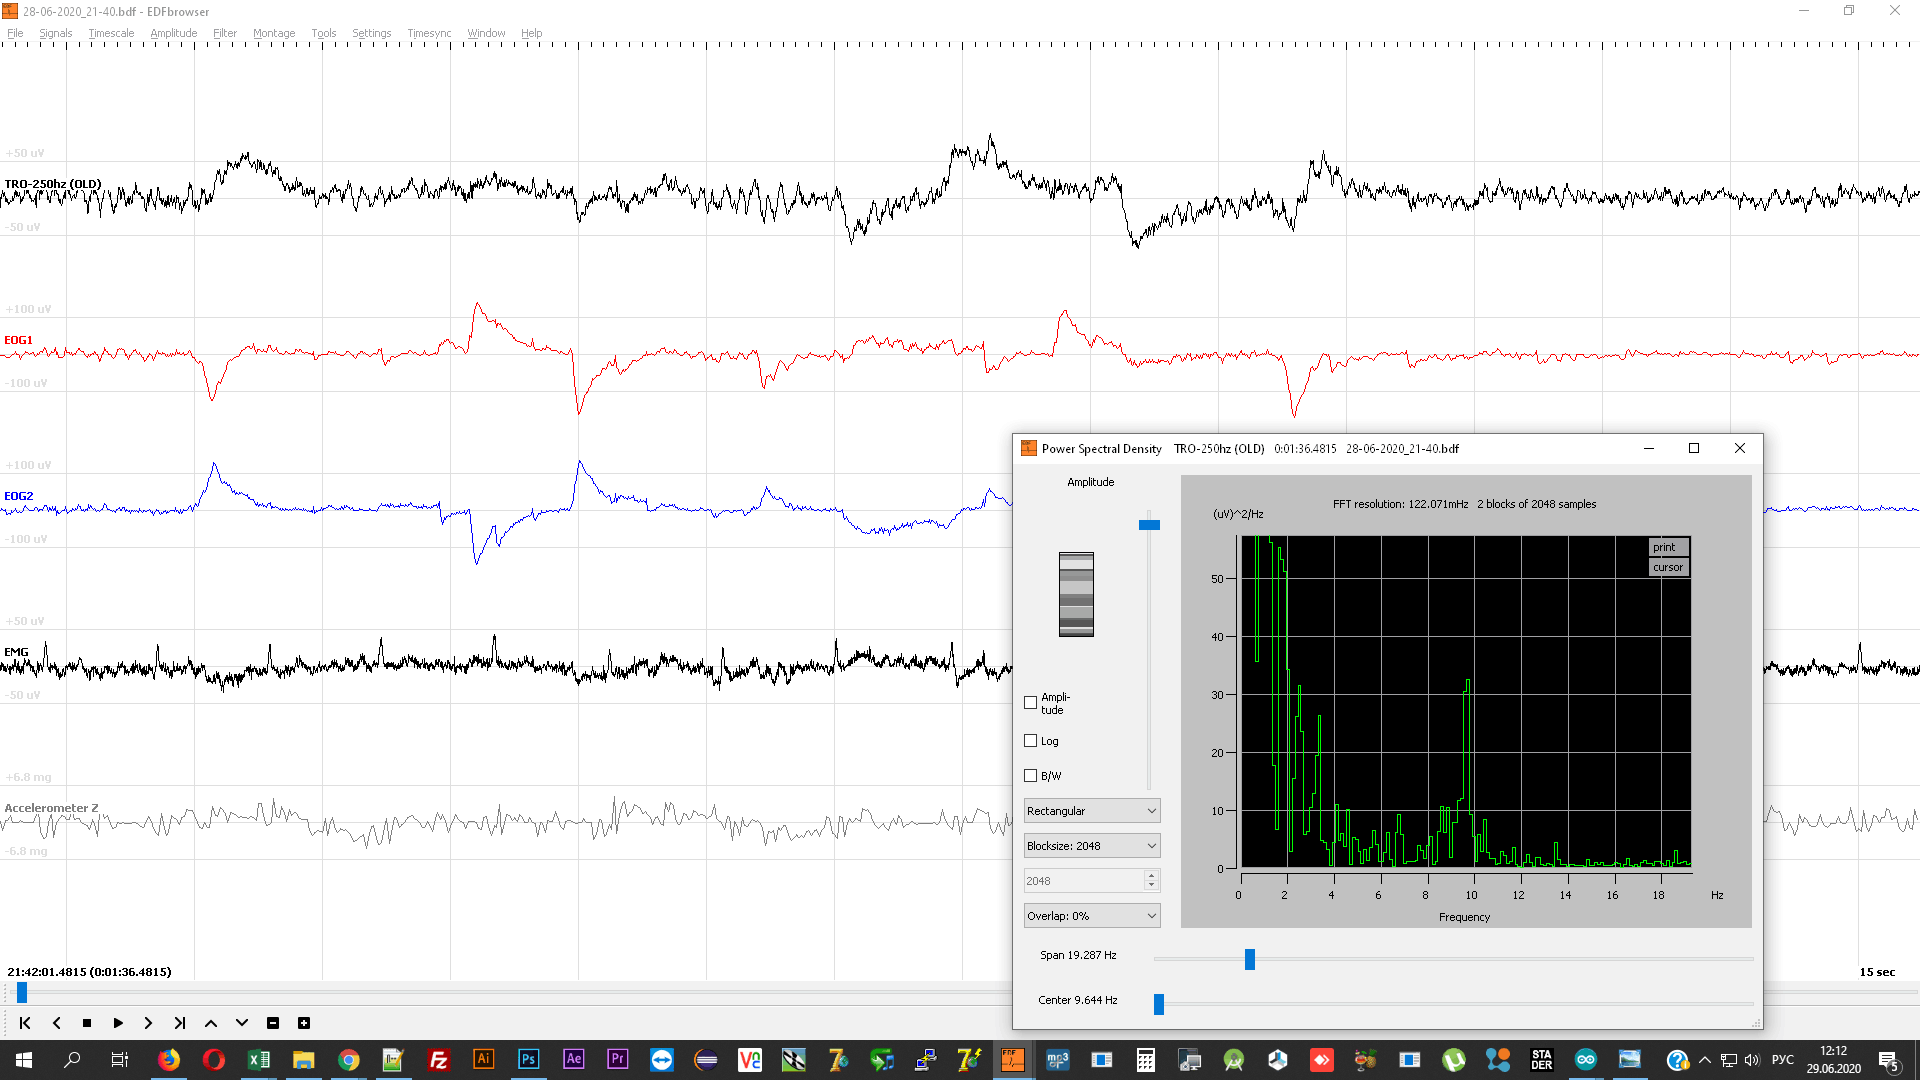Jump to start of recording button
This screenshot has width=1920, height=1080.
(25, 1023)
